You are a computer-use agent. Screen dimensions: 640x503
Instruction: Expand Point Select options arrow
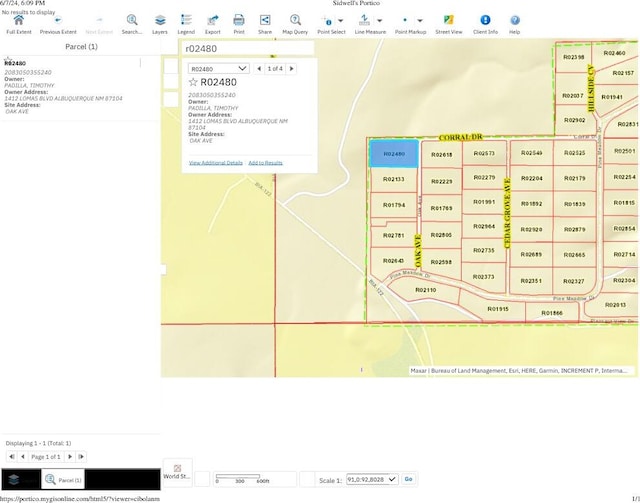click(341, 20)
